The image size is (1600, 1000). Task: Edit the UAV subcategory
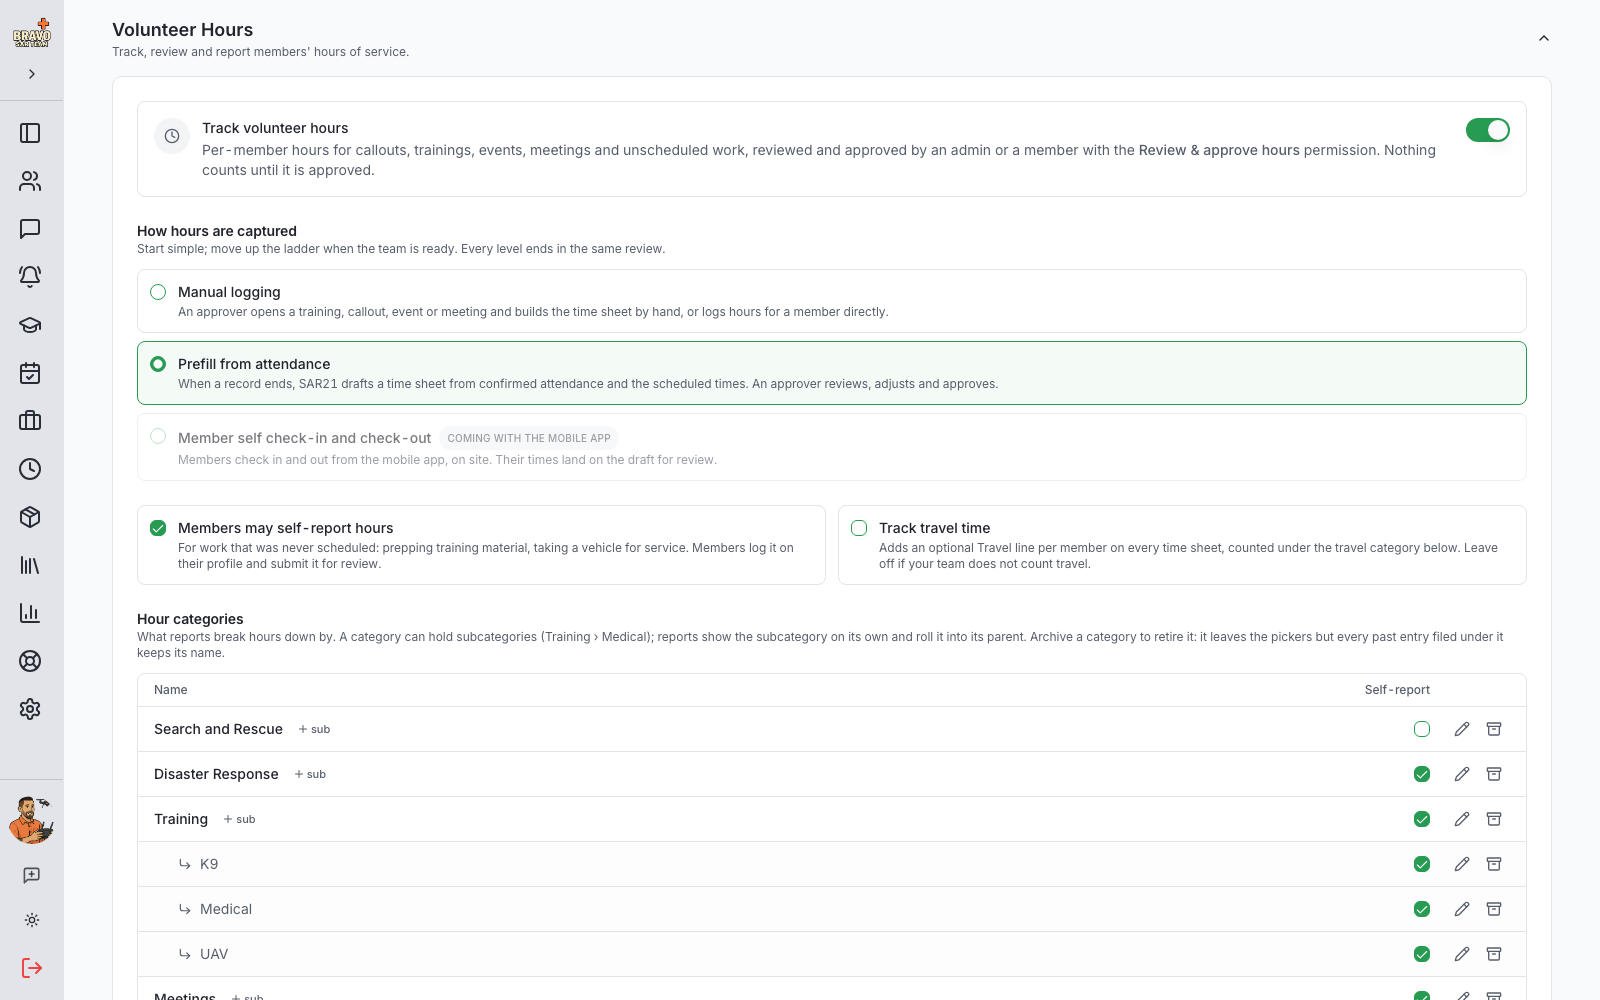click(x=1462, y=954)
